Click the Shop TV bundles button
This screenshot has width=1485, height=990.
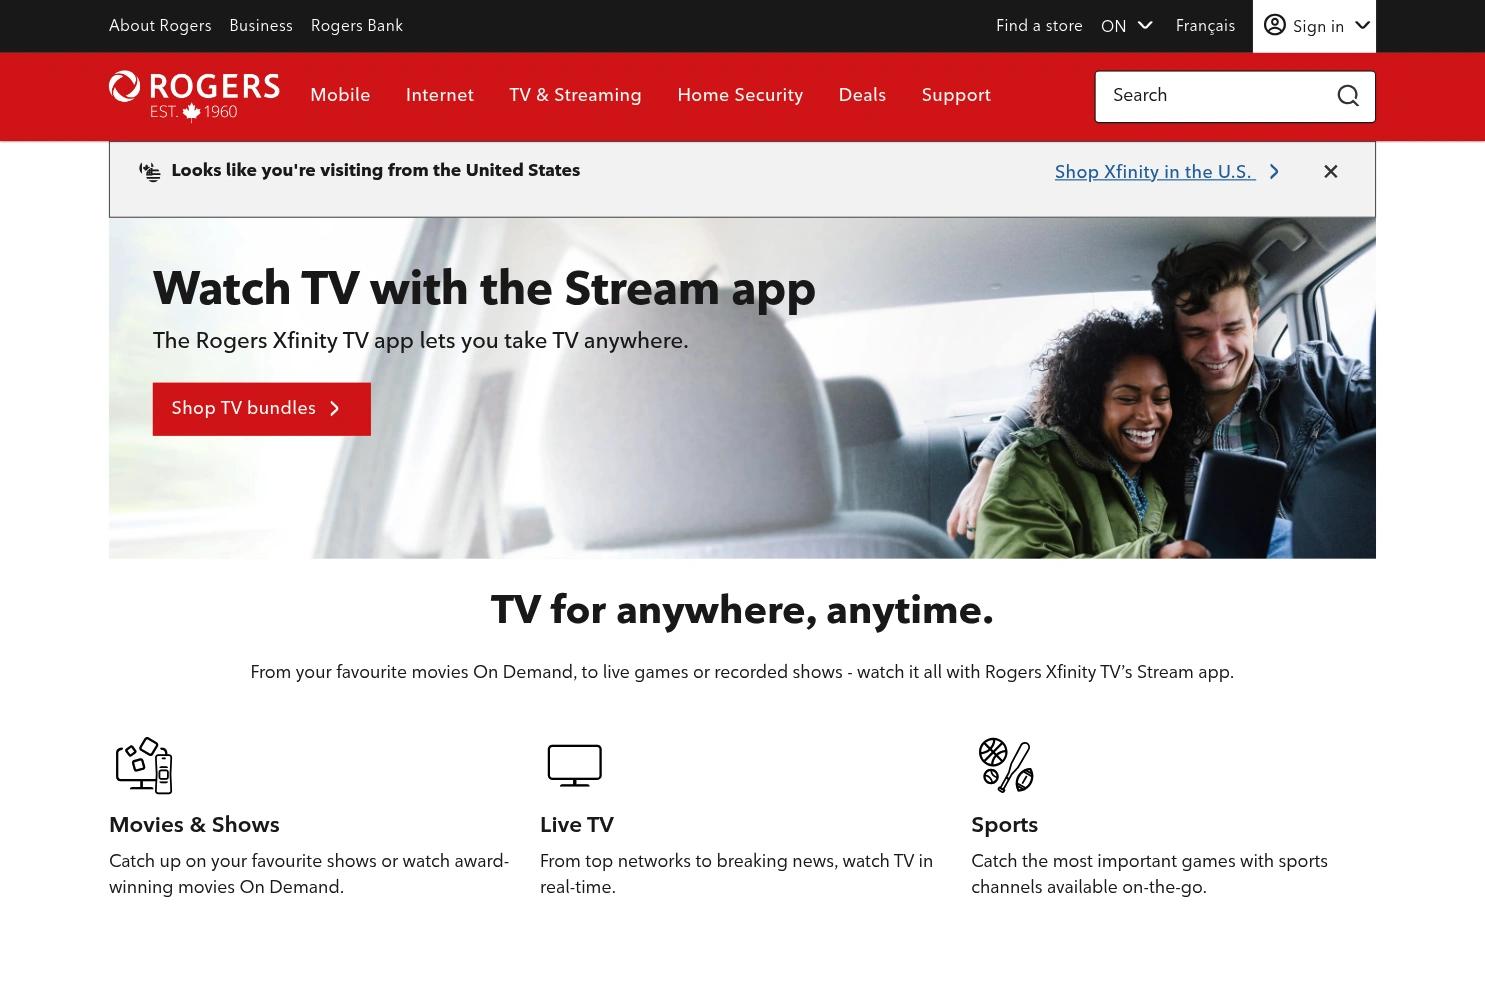[262, 409]
